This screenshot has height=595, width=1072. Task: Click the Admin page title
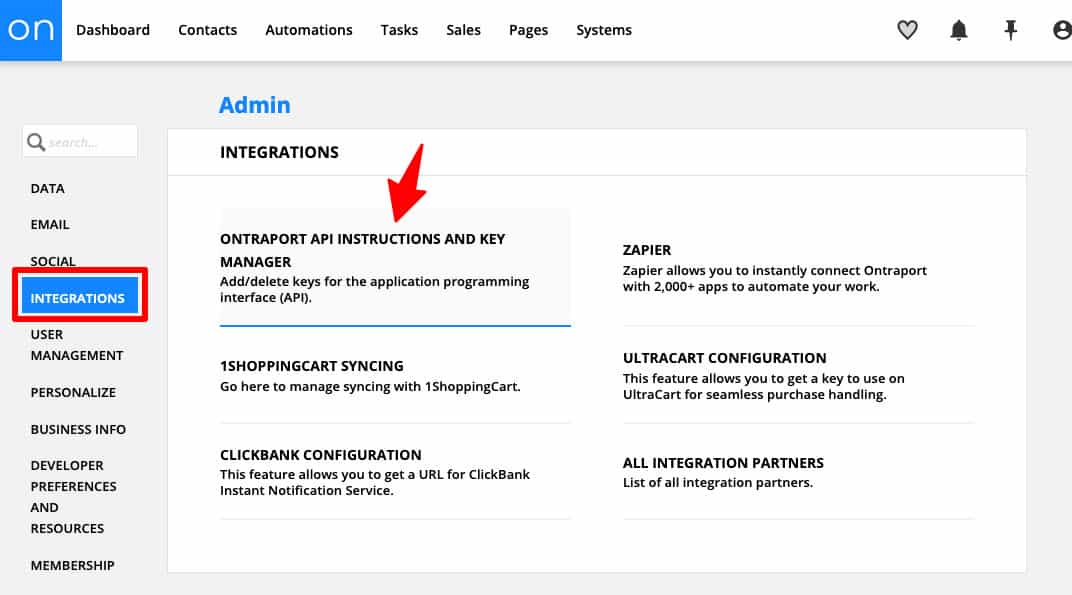point(254,105)
